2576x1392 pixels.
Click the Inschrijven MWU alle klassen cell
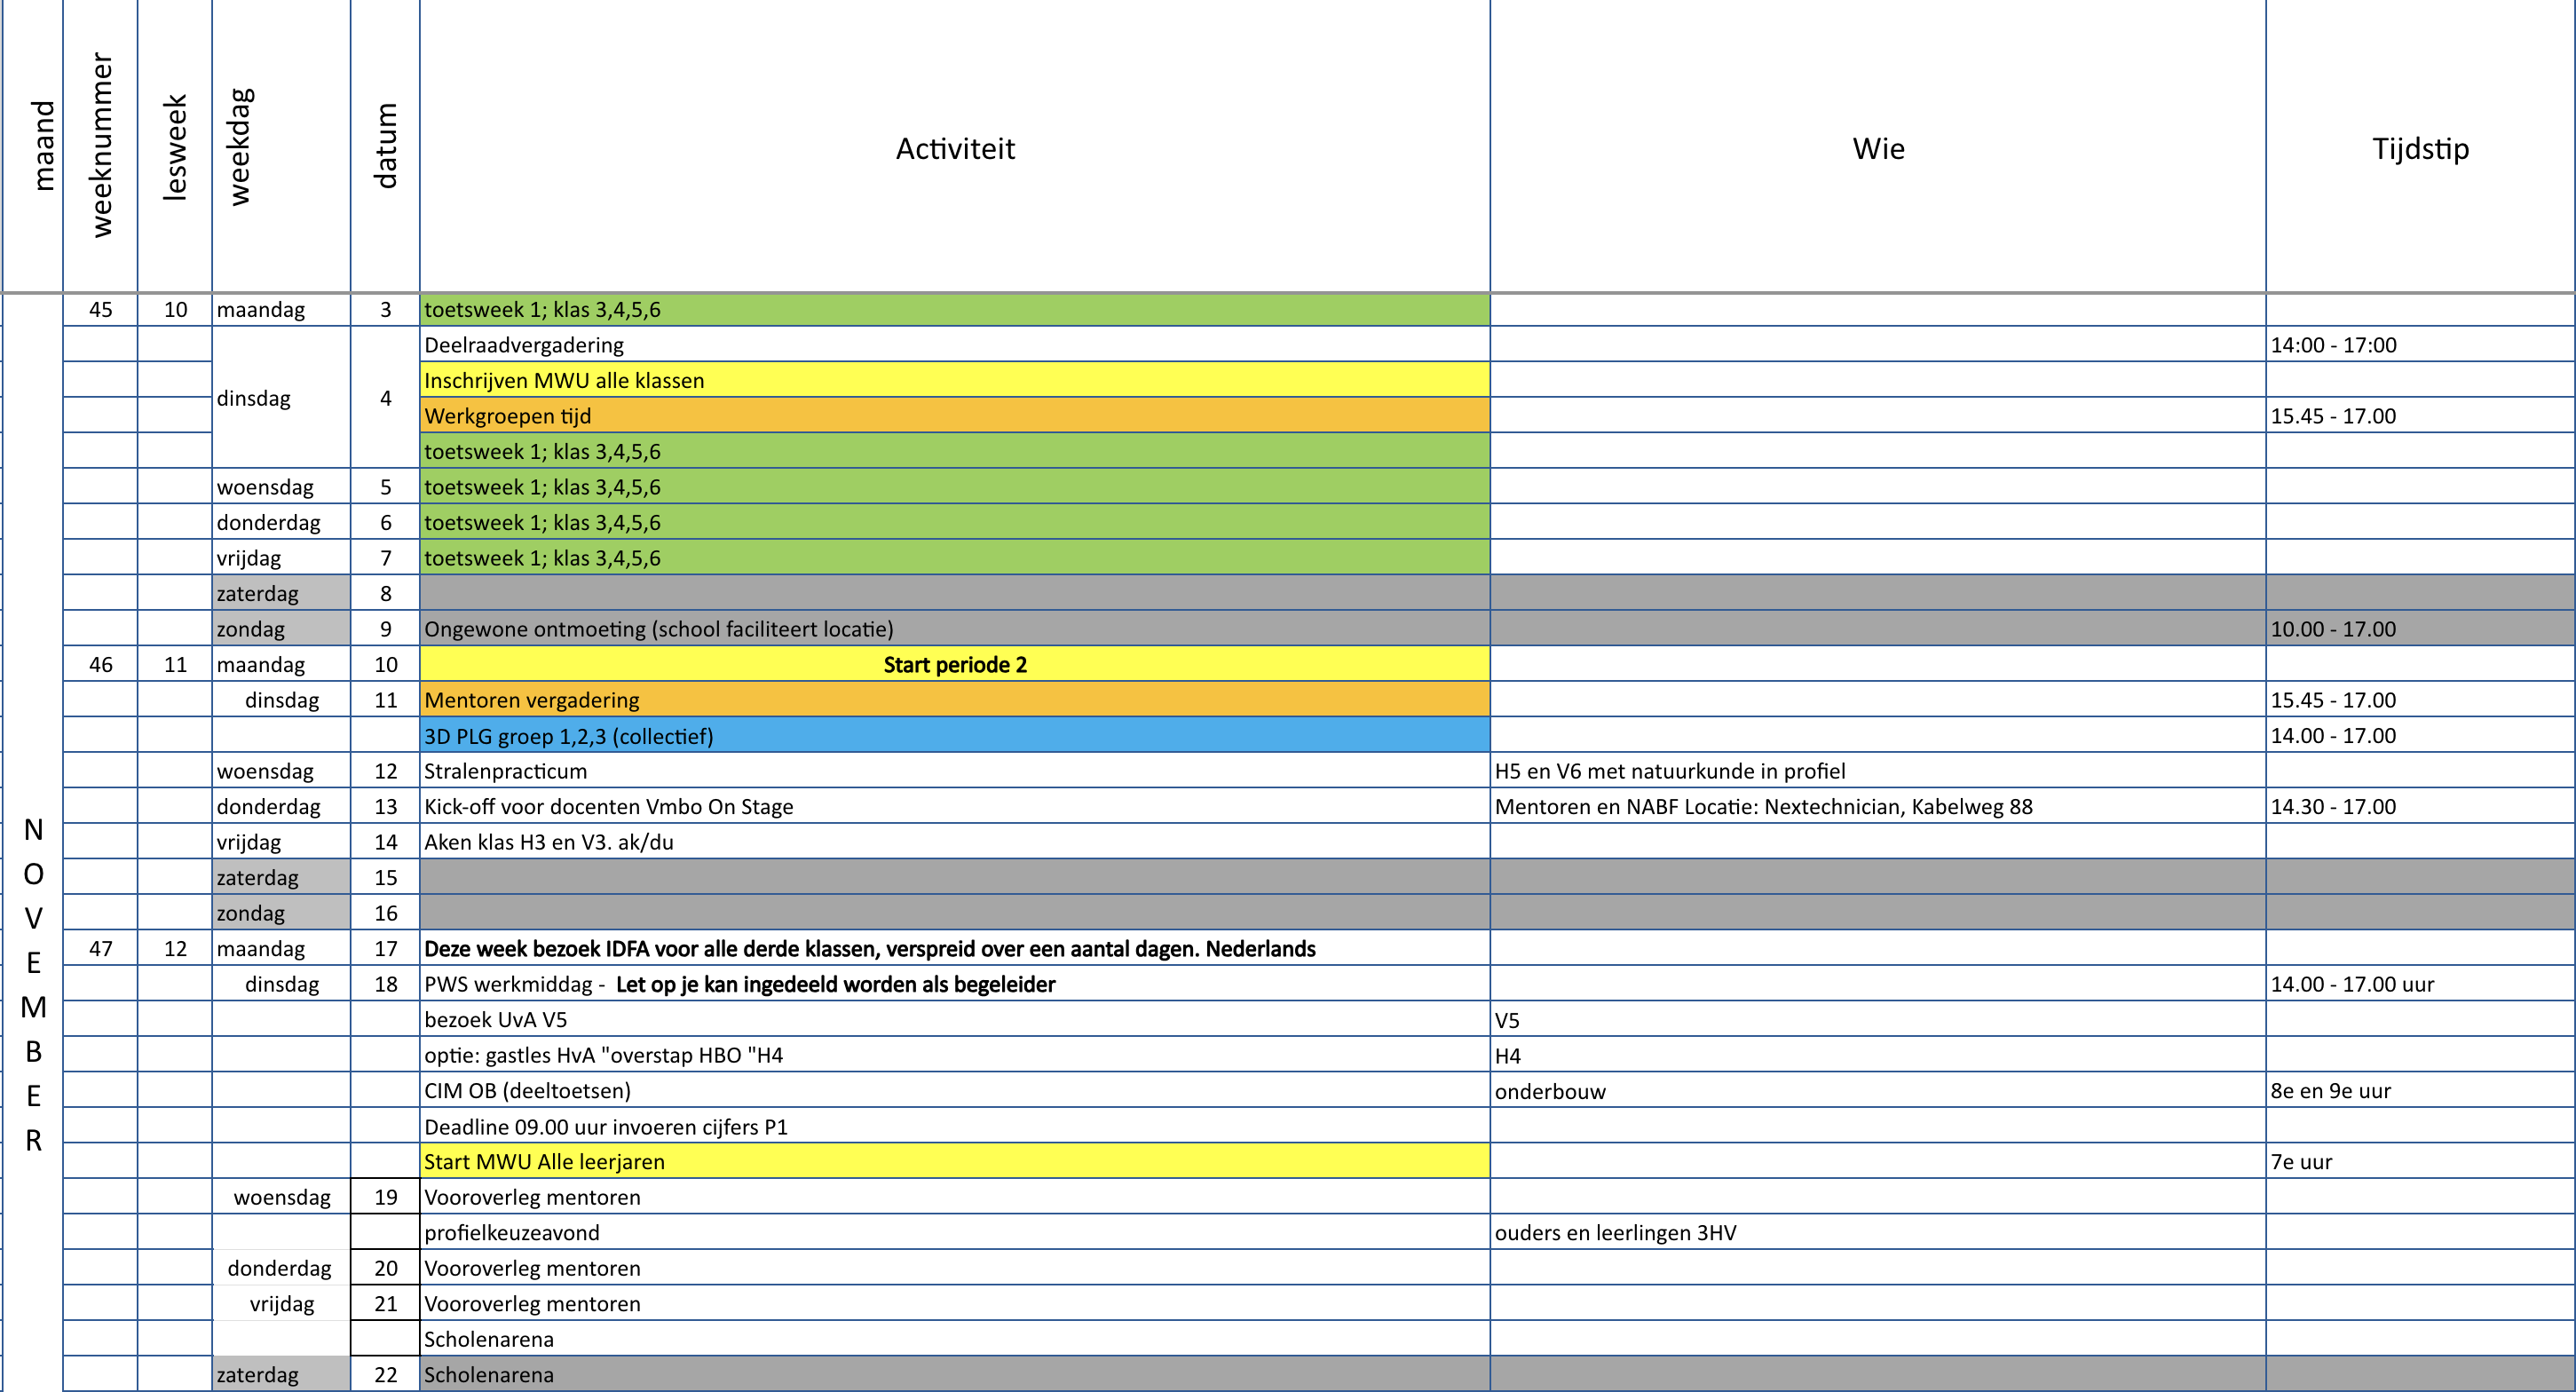[954, 380]
